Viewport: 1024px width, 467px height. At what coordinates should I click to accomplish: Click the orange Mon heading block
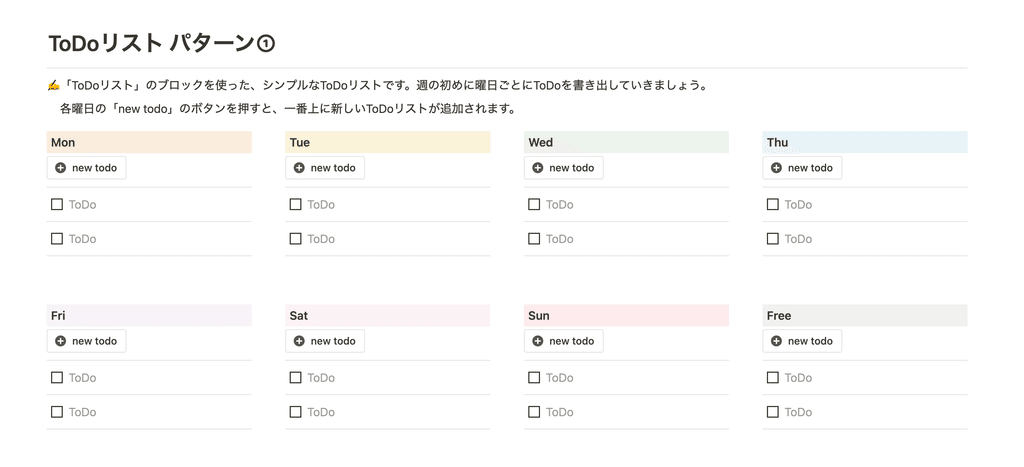tap(148, 143)
